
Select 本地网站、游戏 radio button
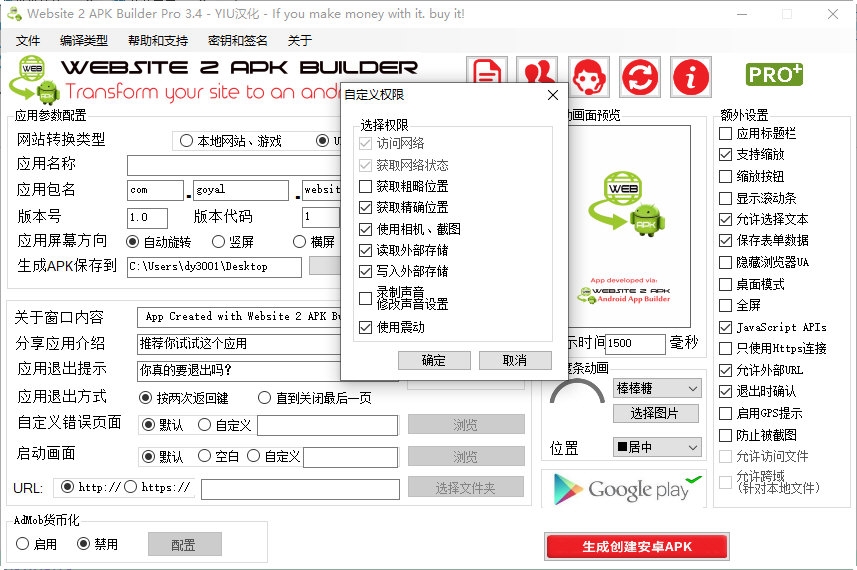pyautogui.click(x=186, y=141)
